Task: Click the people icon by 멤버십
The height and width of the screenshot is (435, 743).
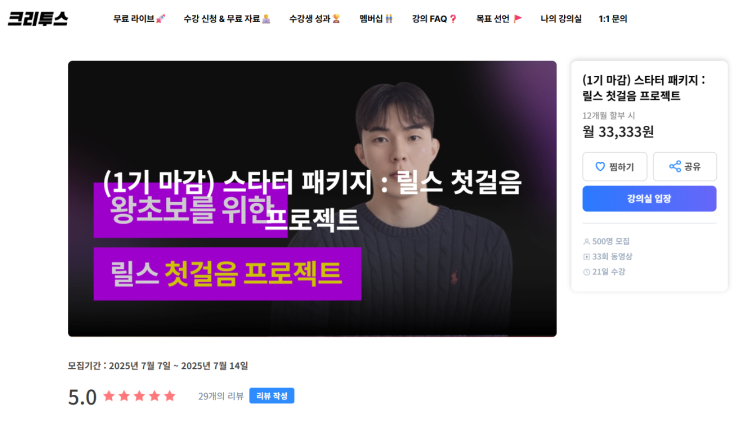Action: point(389,18)
